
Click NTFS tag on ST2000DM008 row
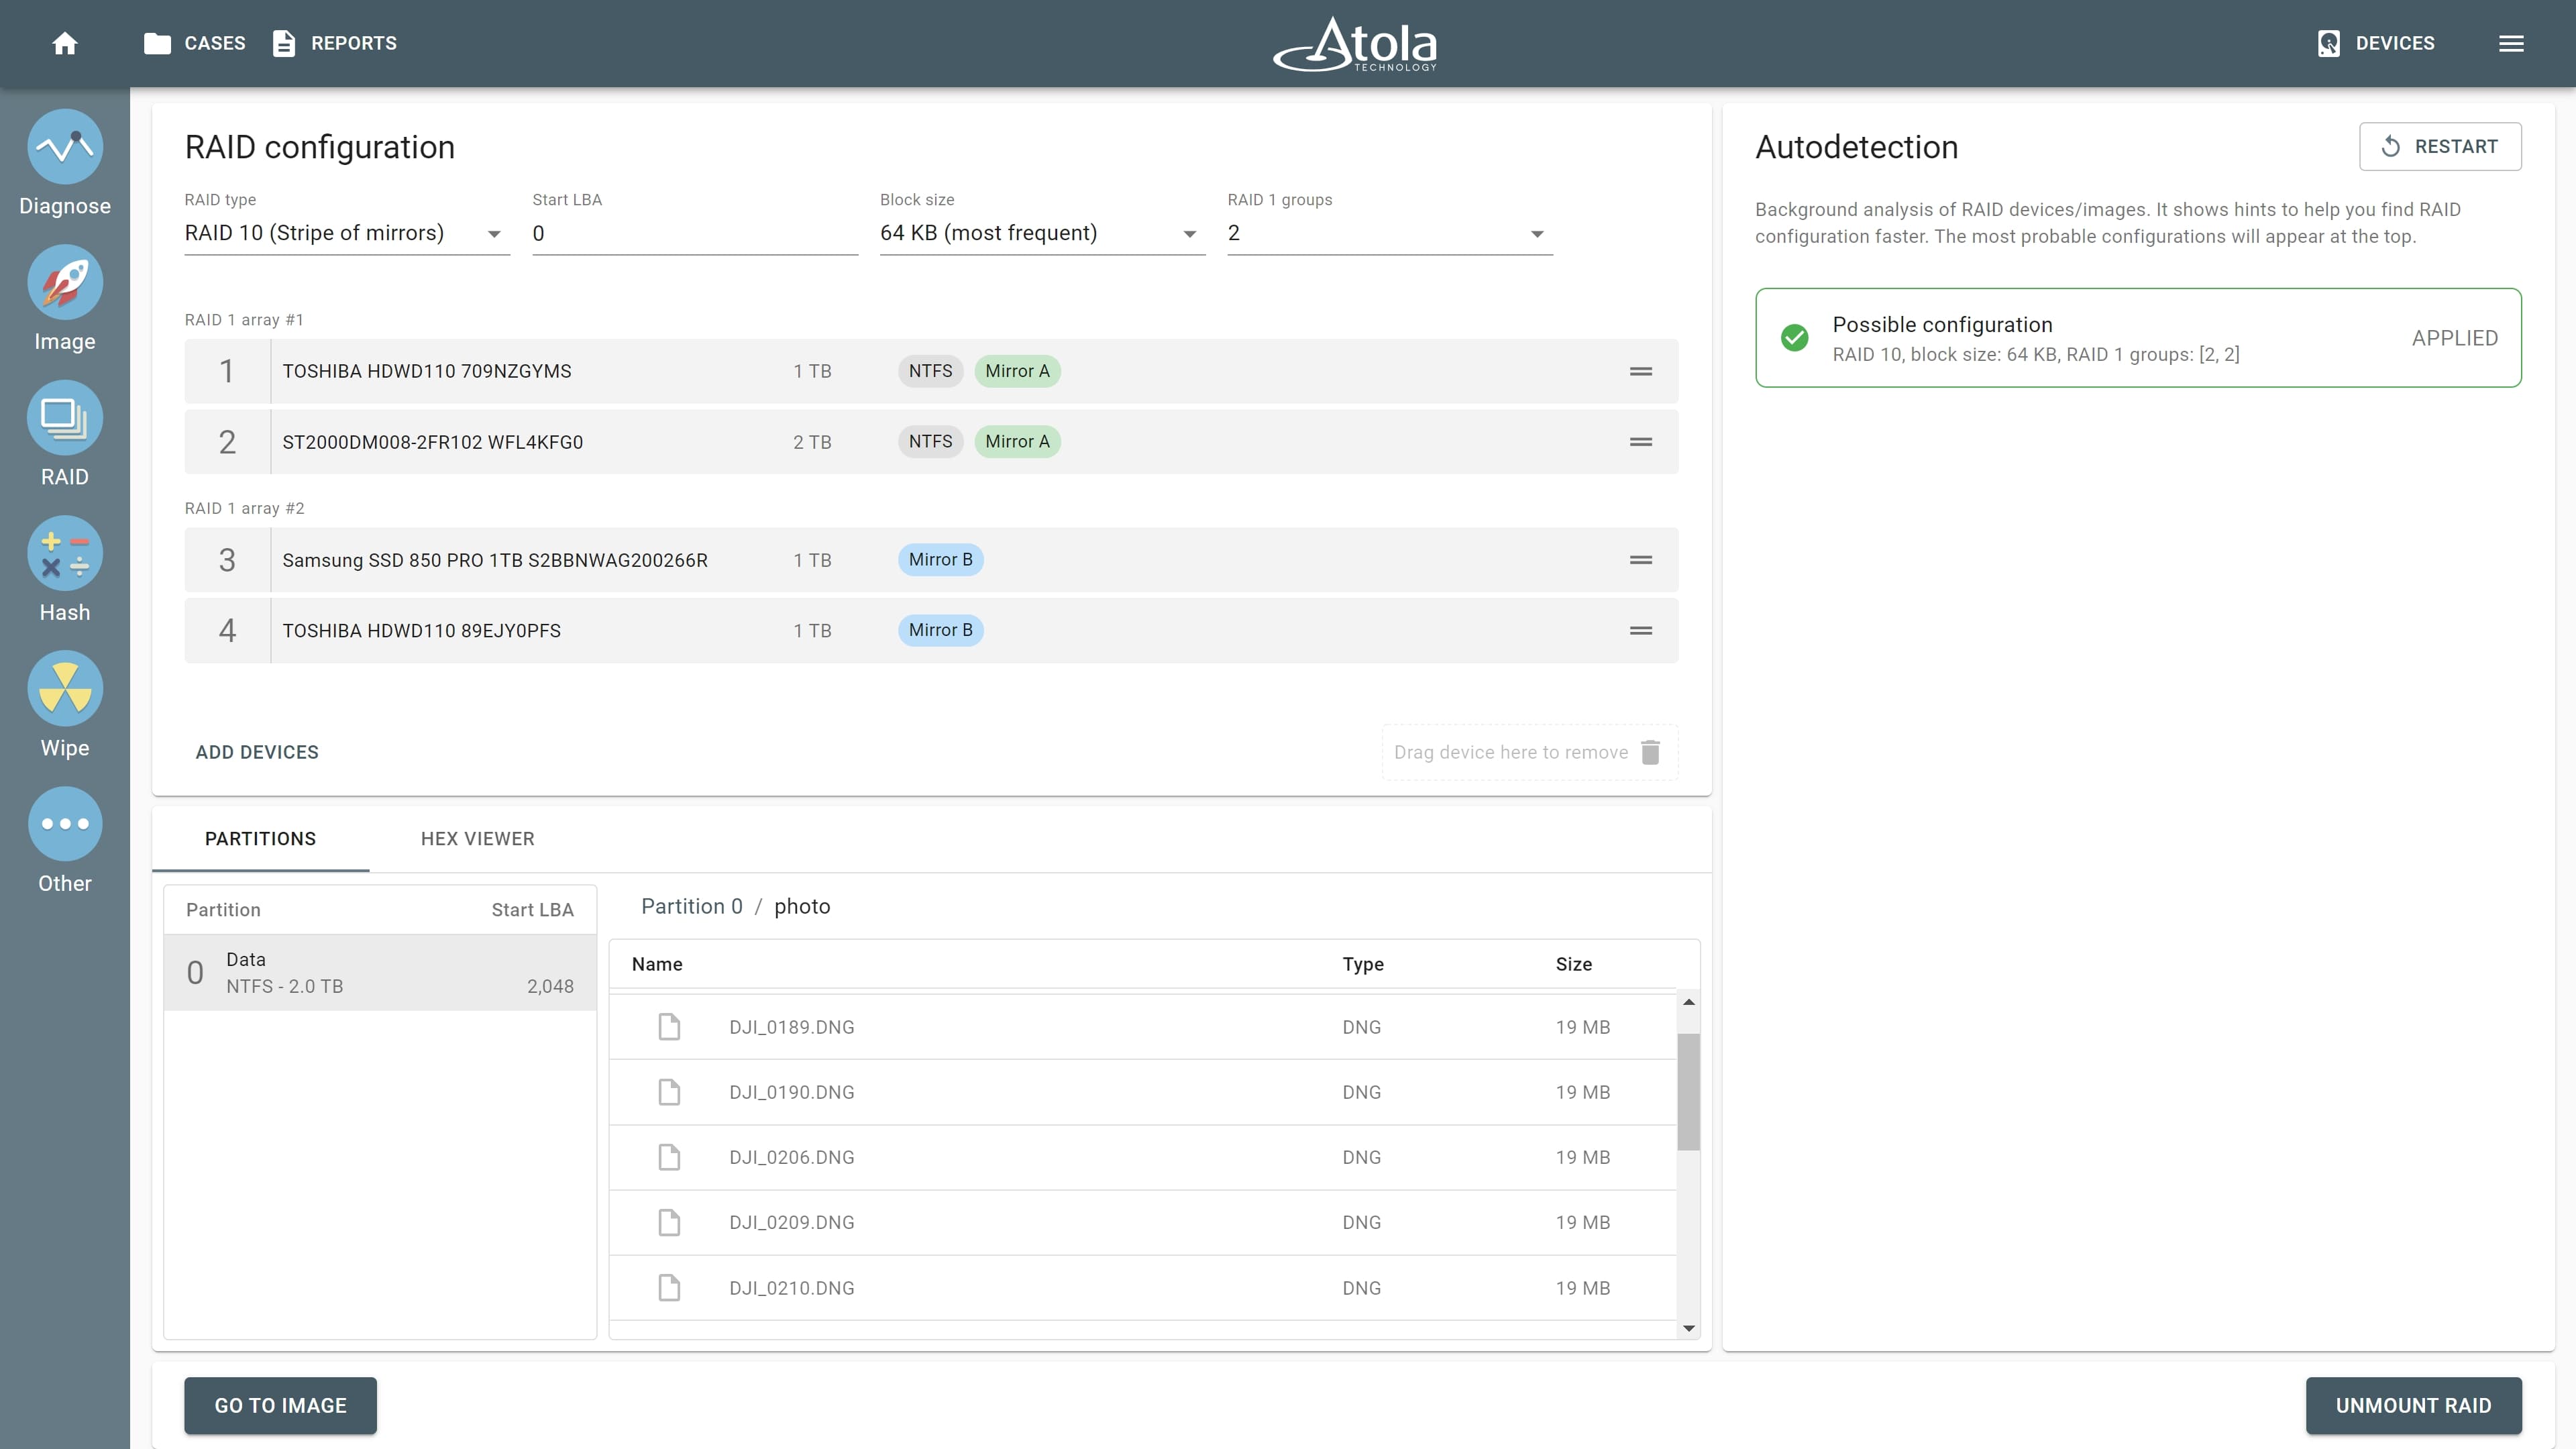(930, 442)
